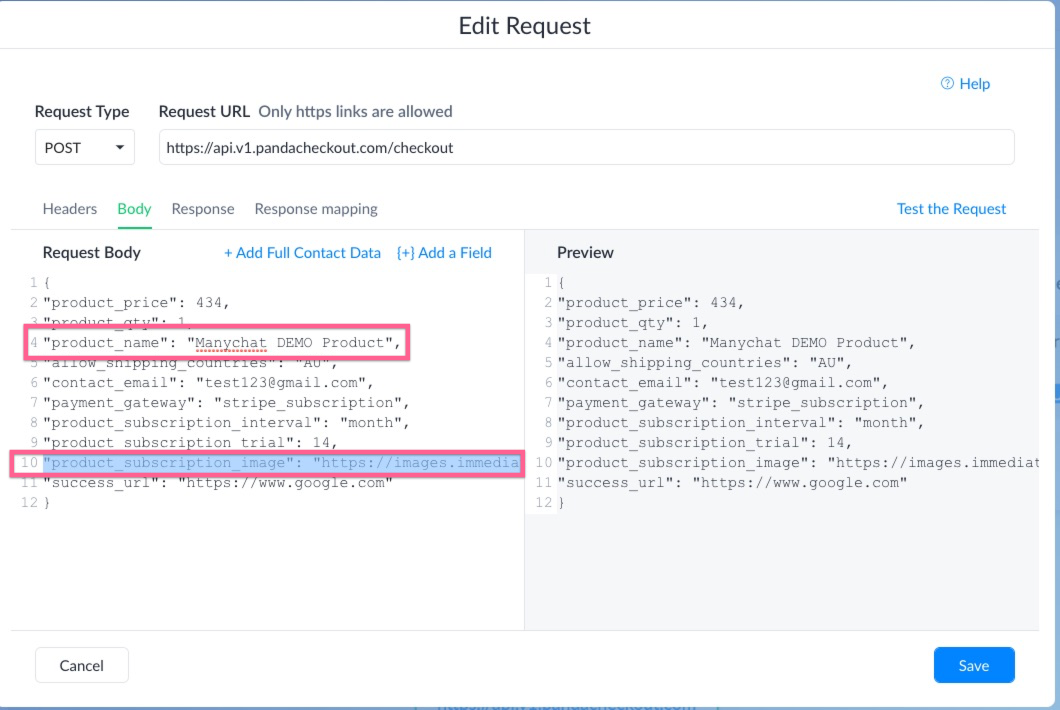The height and width of the screenshot is (710, 1060).
Task: Click the Preview heading
Action: 585,253
